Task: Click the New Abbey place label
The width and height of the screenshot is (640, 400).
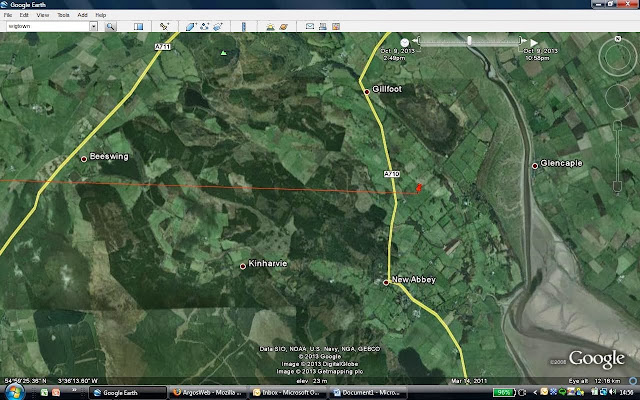Action: [x=413, y=280]
